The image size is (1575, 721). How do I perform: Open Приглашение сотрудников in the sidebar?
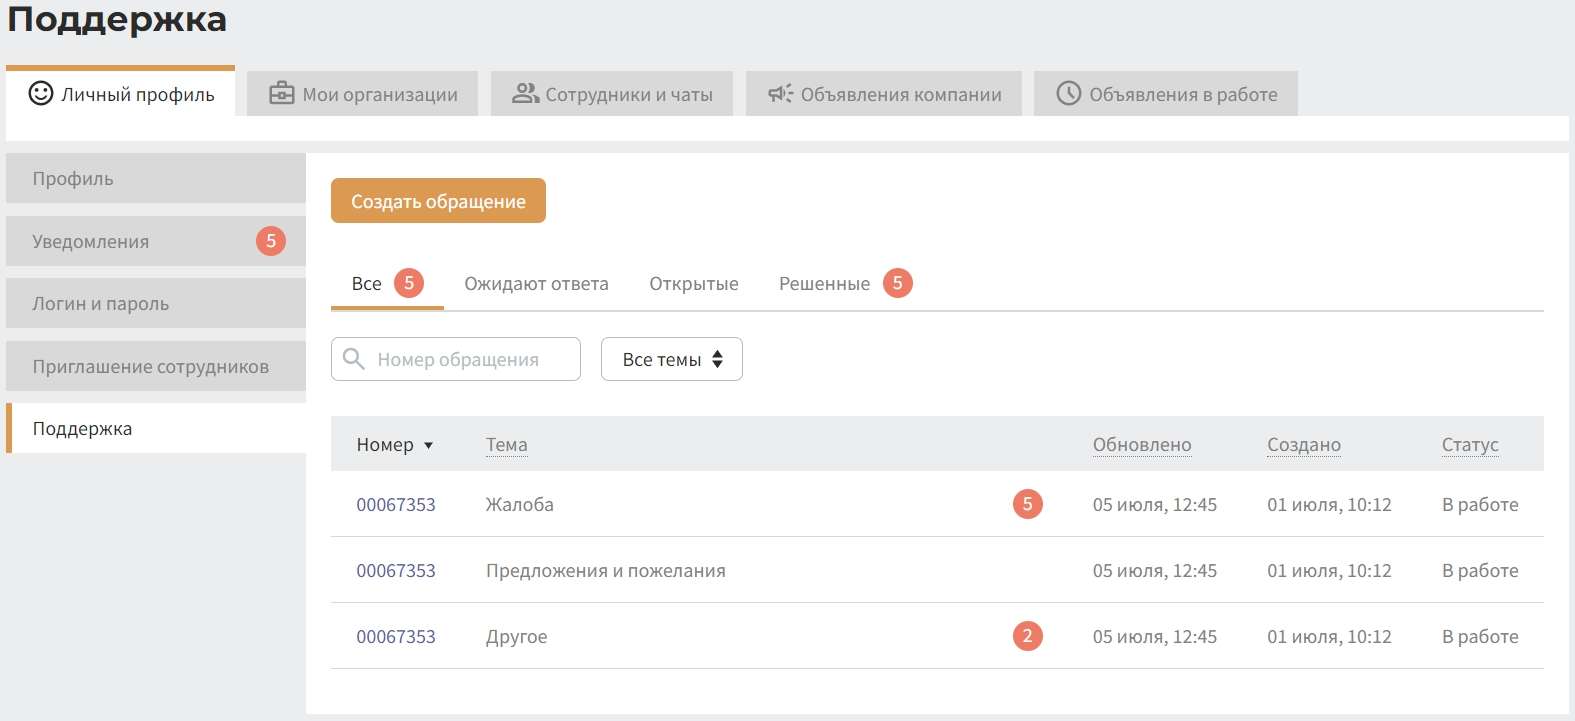156,366
